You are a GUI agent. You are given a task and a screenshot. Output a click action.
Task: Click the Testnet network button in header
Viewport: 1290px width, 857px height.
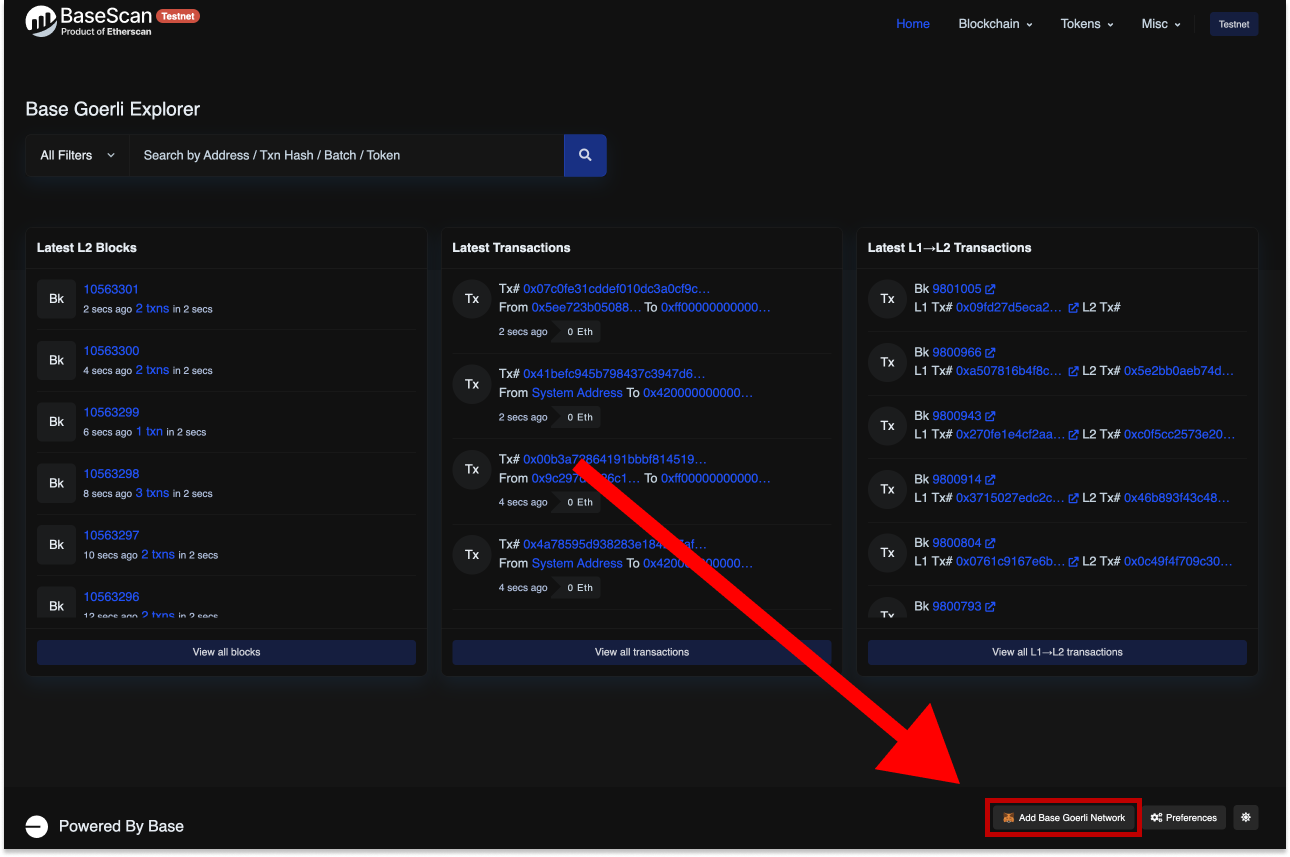click(1234, 24)
